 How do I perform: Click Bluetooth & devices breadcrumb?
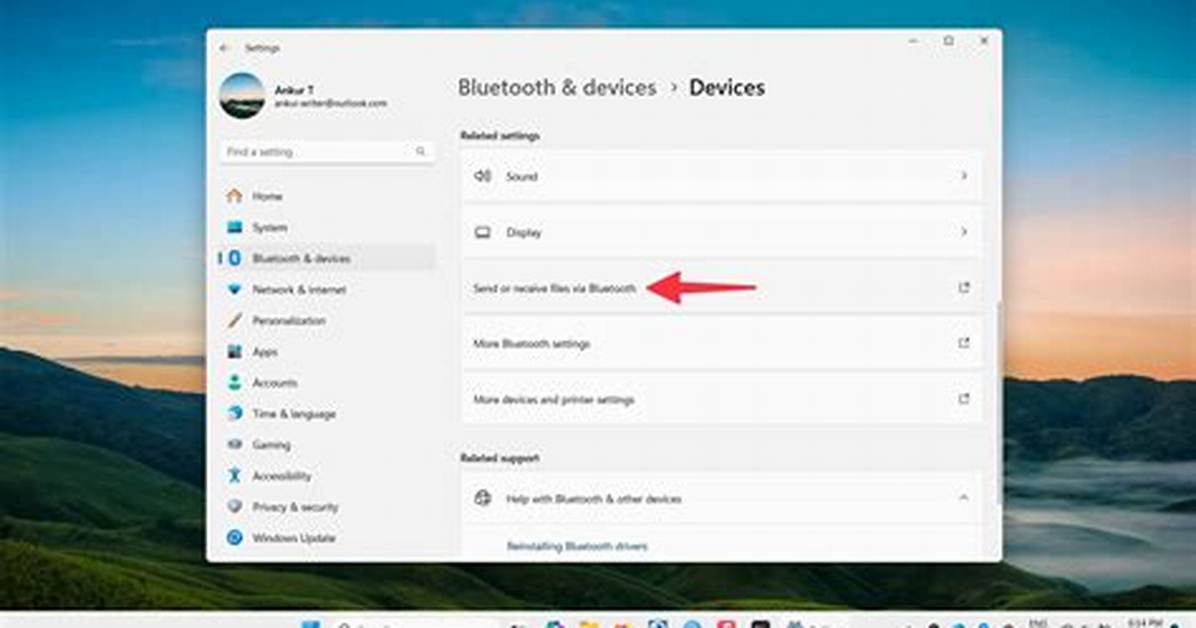[x=557, y=88]
